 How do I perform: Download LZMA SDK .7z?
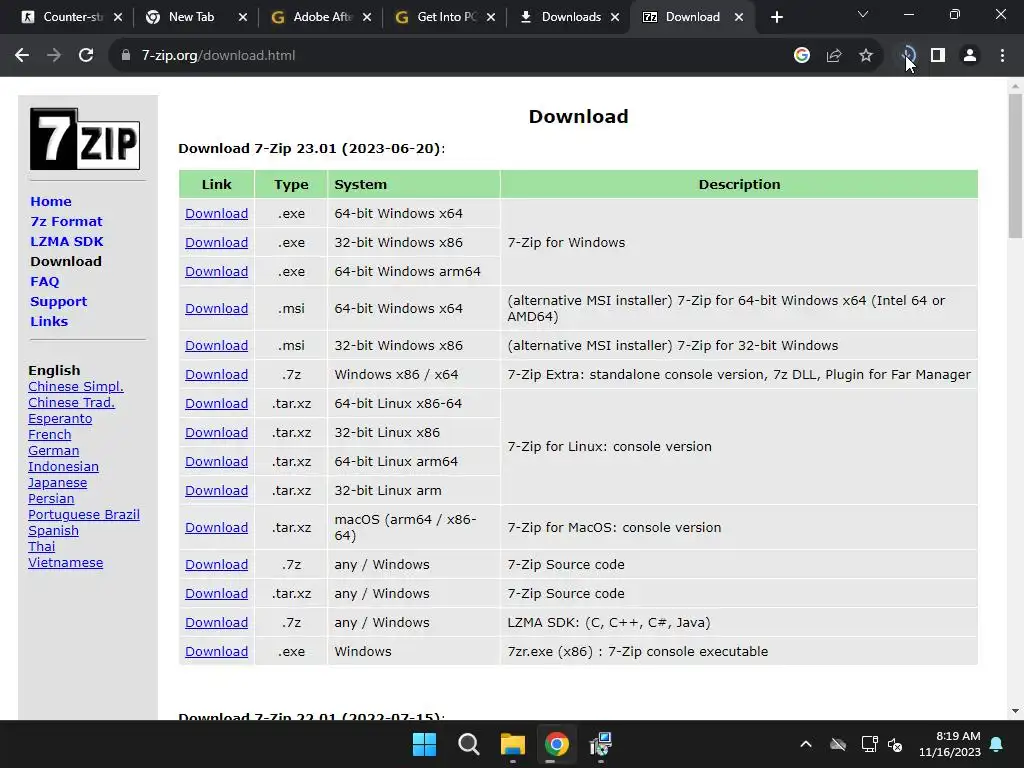216,622
